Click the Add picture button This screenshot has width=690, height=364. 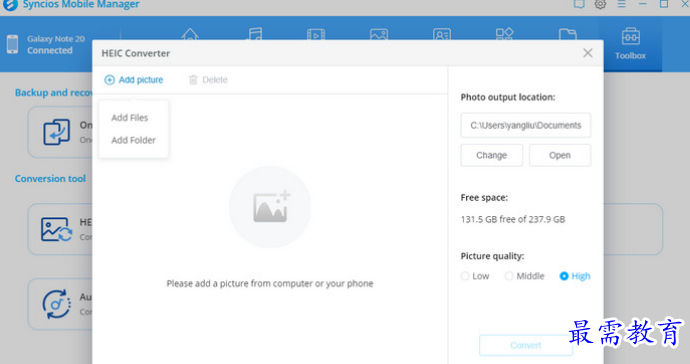(134, 80)
